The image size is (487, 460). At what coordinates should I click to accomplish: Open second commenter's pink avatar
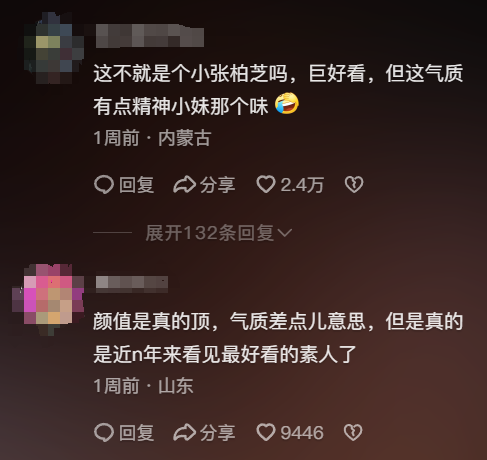pos(48,299)
